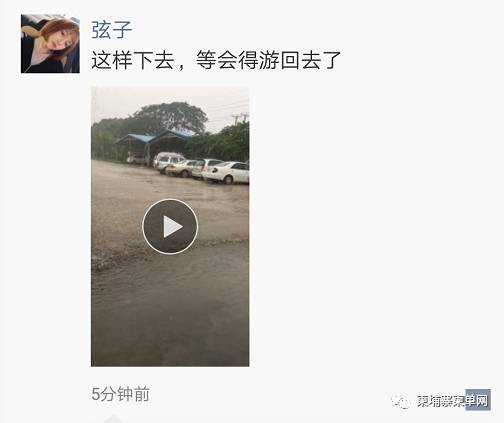
Task: Click the white van under the canopy
Action: click(x=168, y=161)
